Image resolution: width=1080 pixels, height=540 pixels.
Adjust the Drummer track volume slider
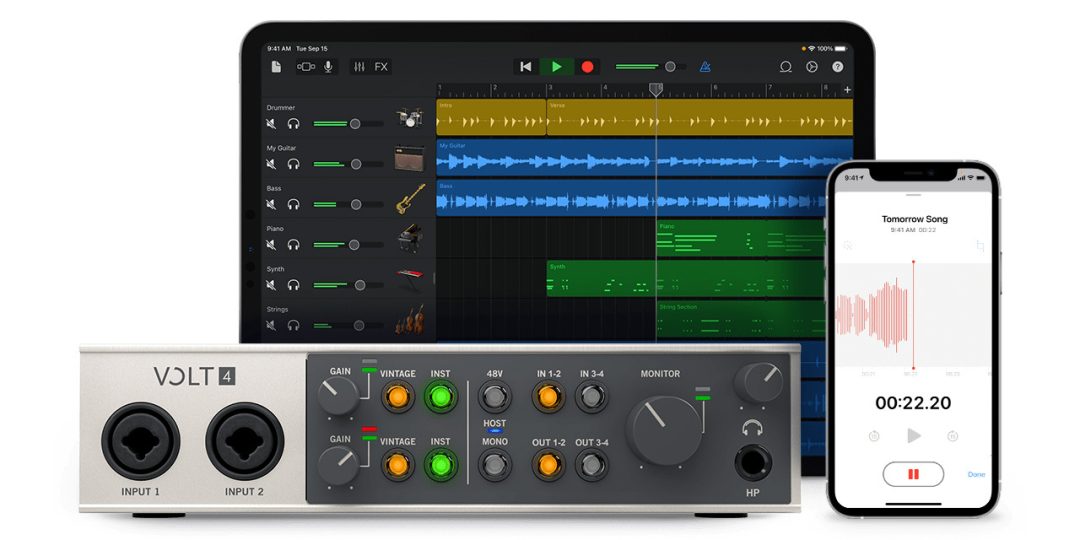[x=348, y=124]
